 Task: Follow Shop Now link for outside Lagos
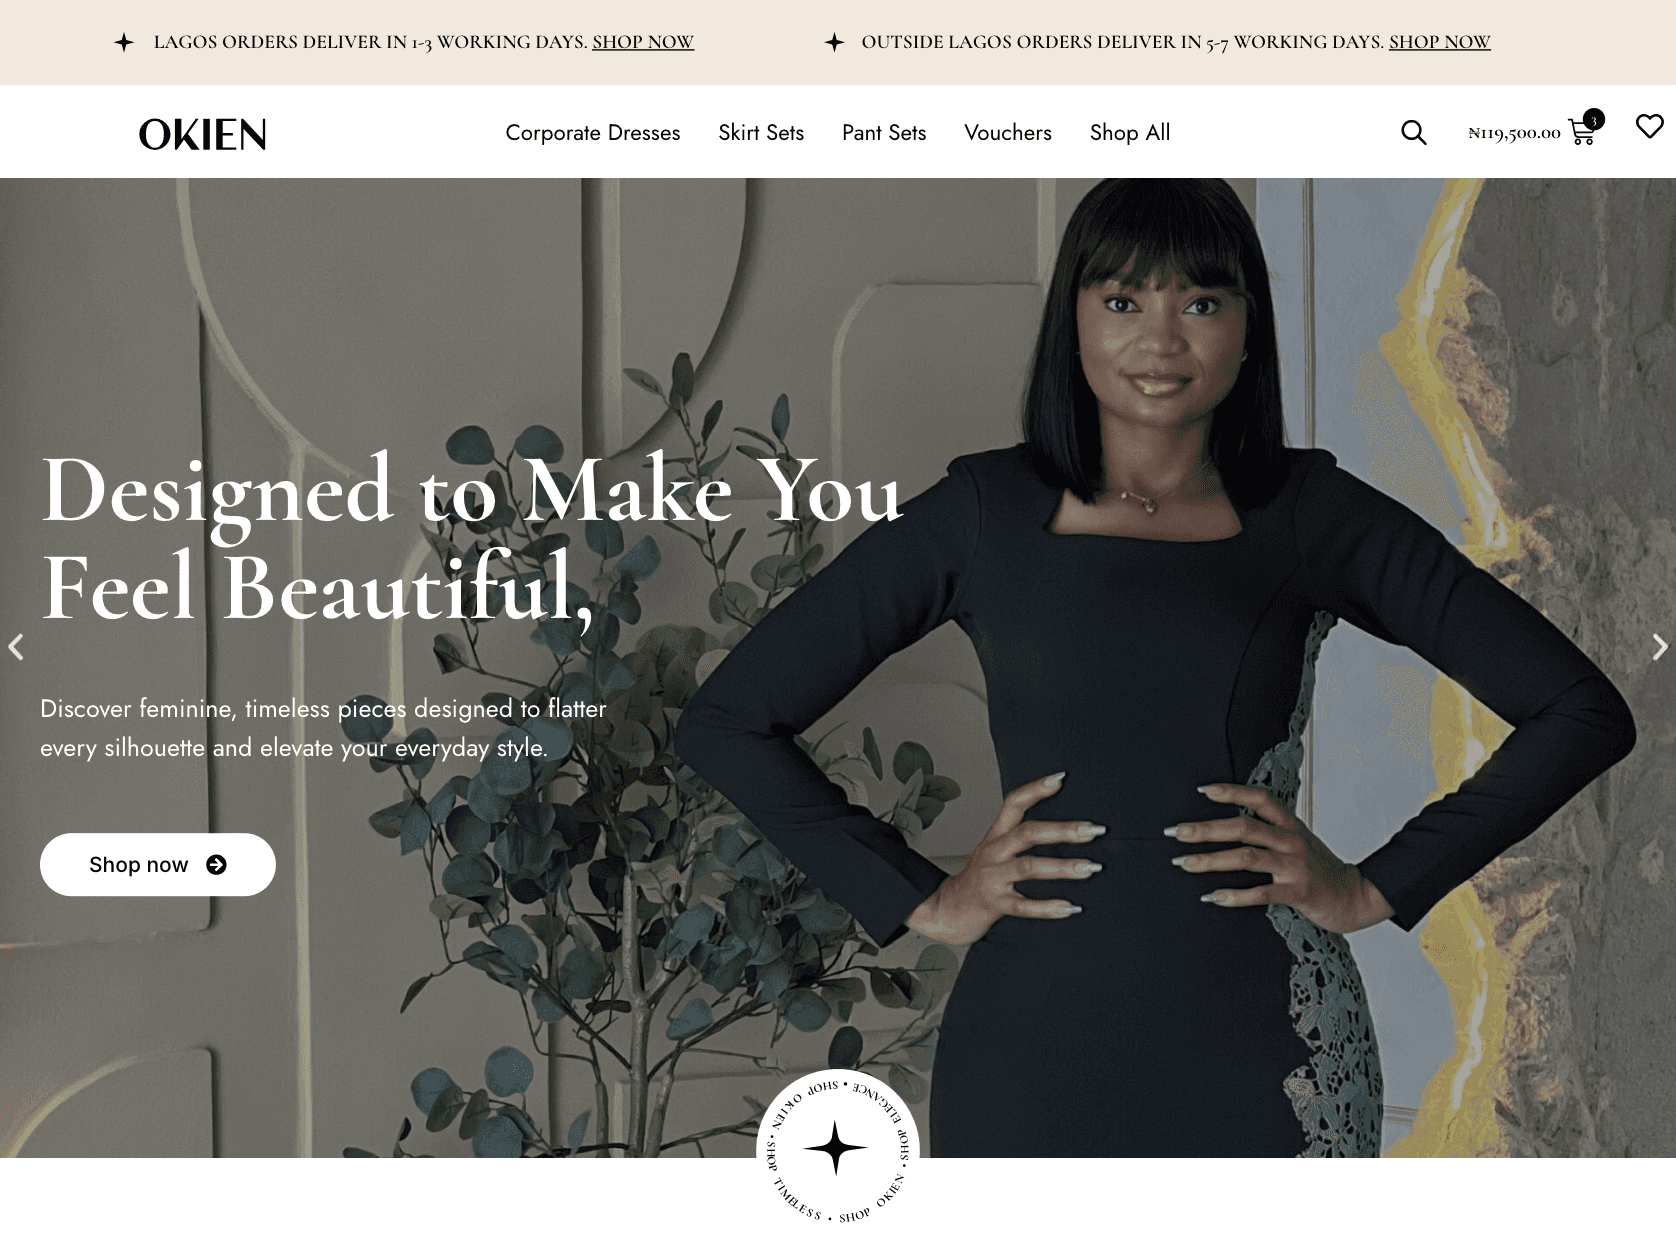point(1440,42)
